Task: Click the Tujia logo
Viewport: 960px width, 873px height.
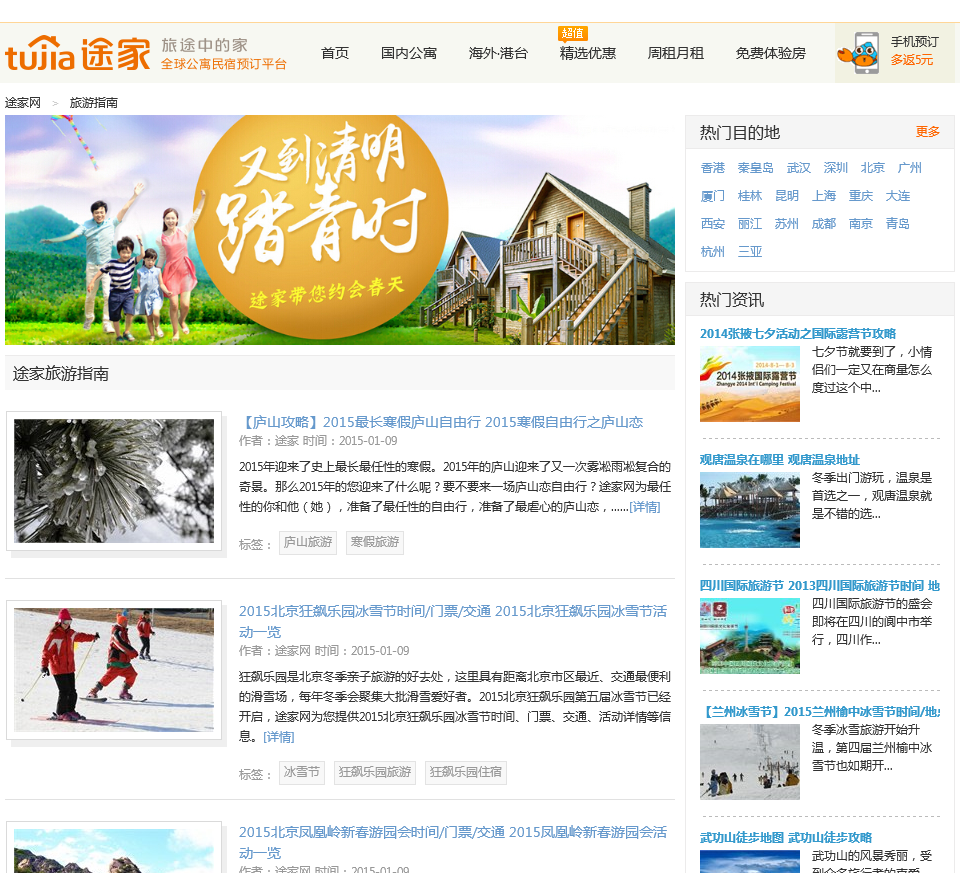Action: click(78, 53)
